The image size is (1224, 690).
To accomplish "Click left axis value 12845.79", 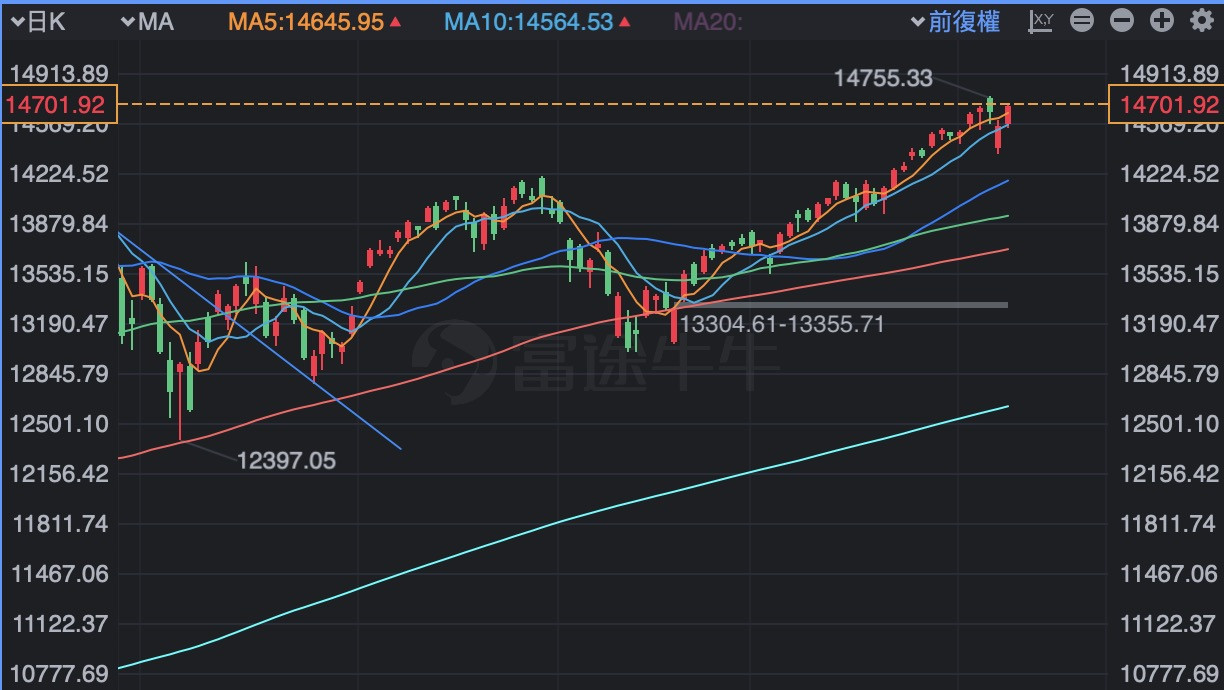I will pos(58,374).
